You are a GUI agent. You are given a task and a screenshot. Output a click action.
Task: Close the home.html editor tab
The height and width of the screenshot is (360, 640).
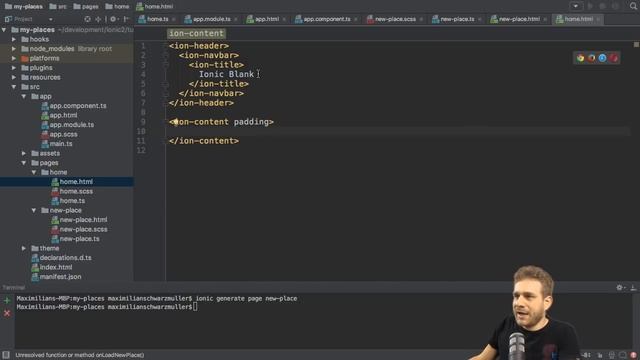[x=598, y=19]
